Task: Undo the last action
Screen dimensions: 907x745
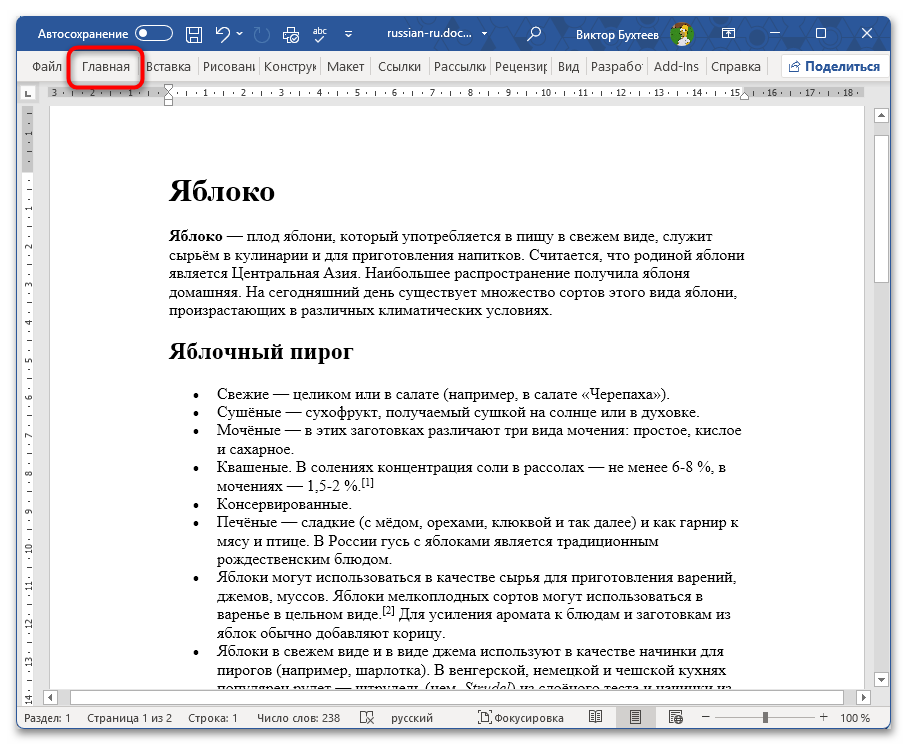Action: (x=223, y=34)
